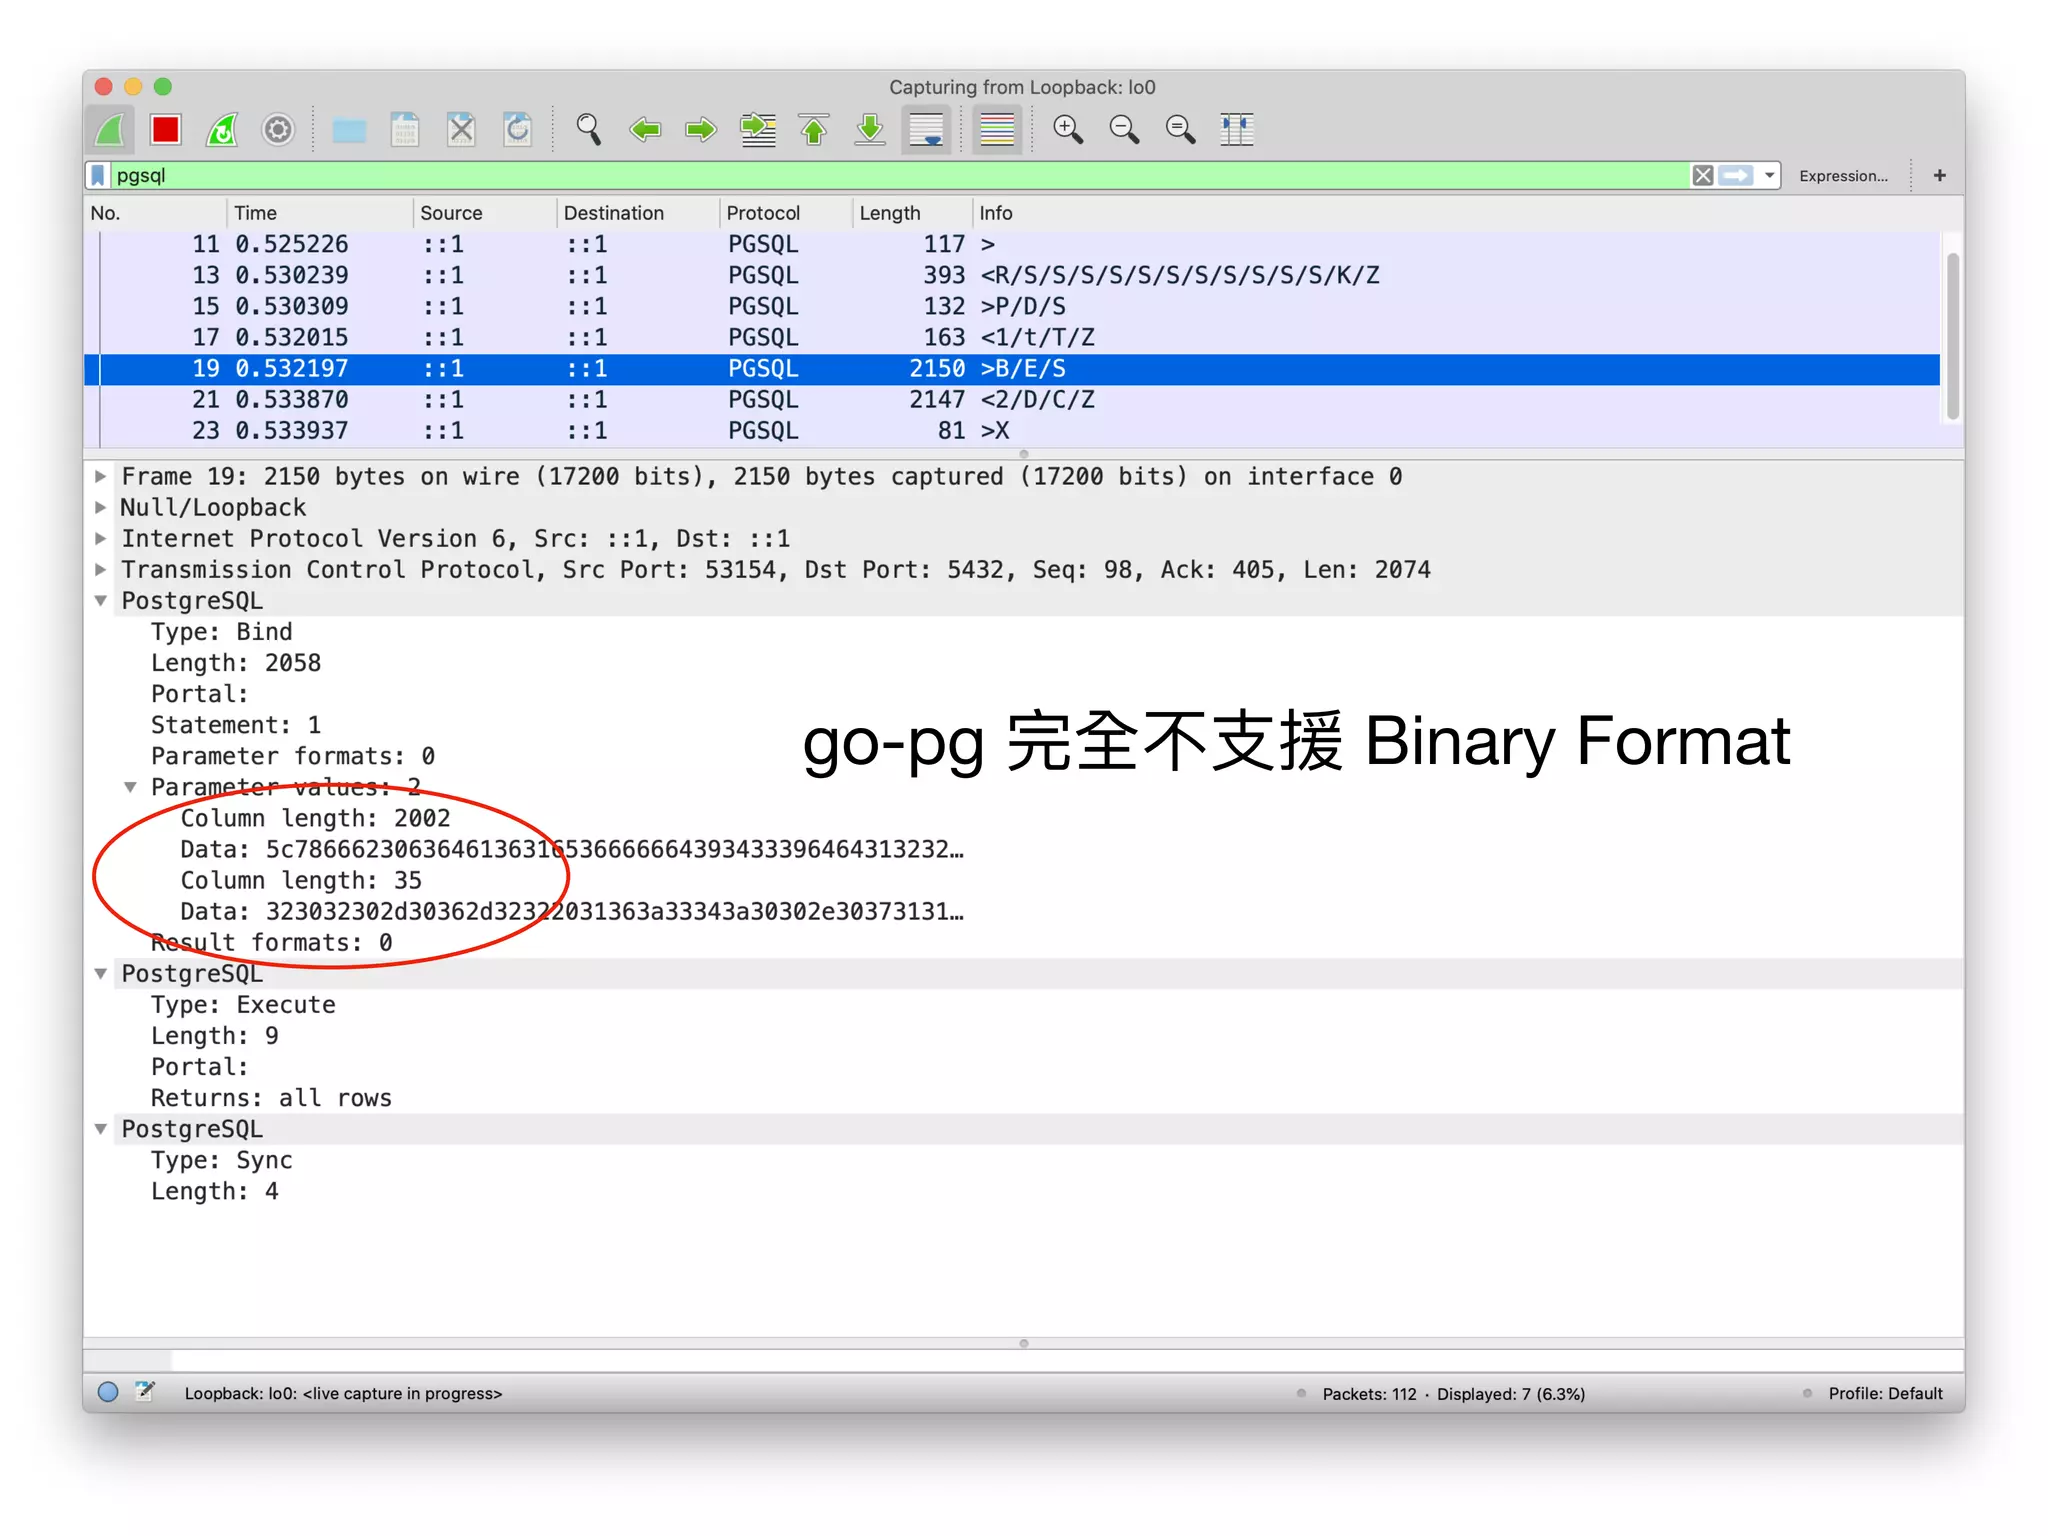This screenshot has height=1536, width=2048.
Task: Open capture options gear icon
Action: click(278, 130)
